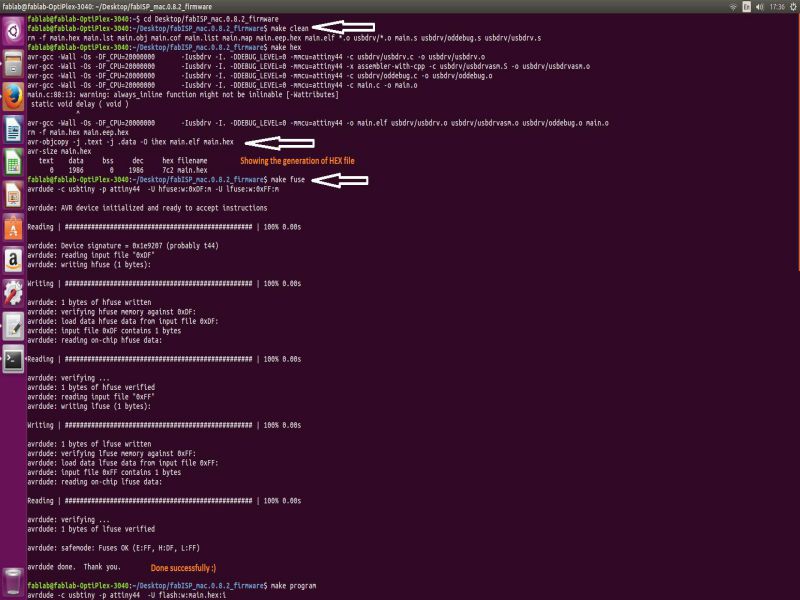The width and height of the screenshot is (800, 600).
Task: Click the 'text data bss dec hex filename' header
Action: (x=123, y=161)
